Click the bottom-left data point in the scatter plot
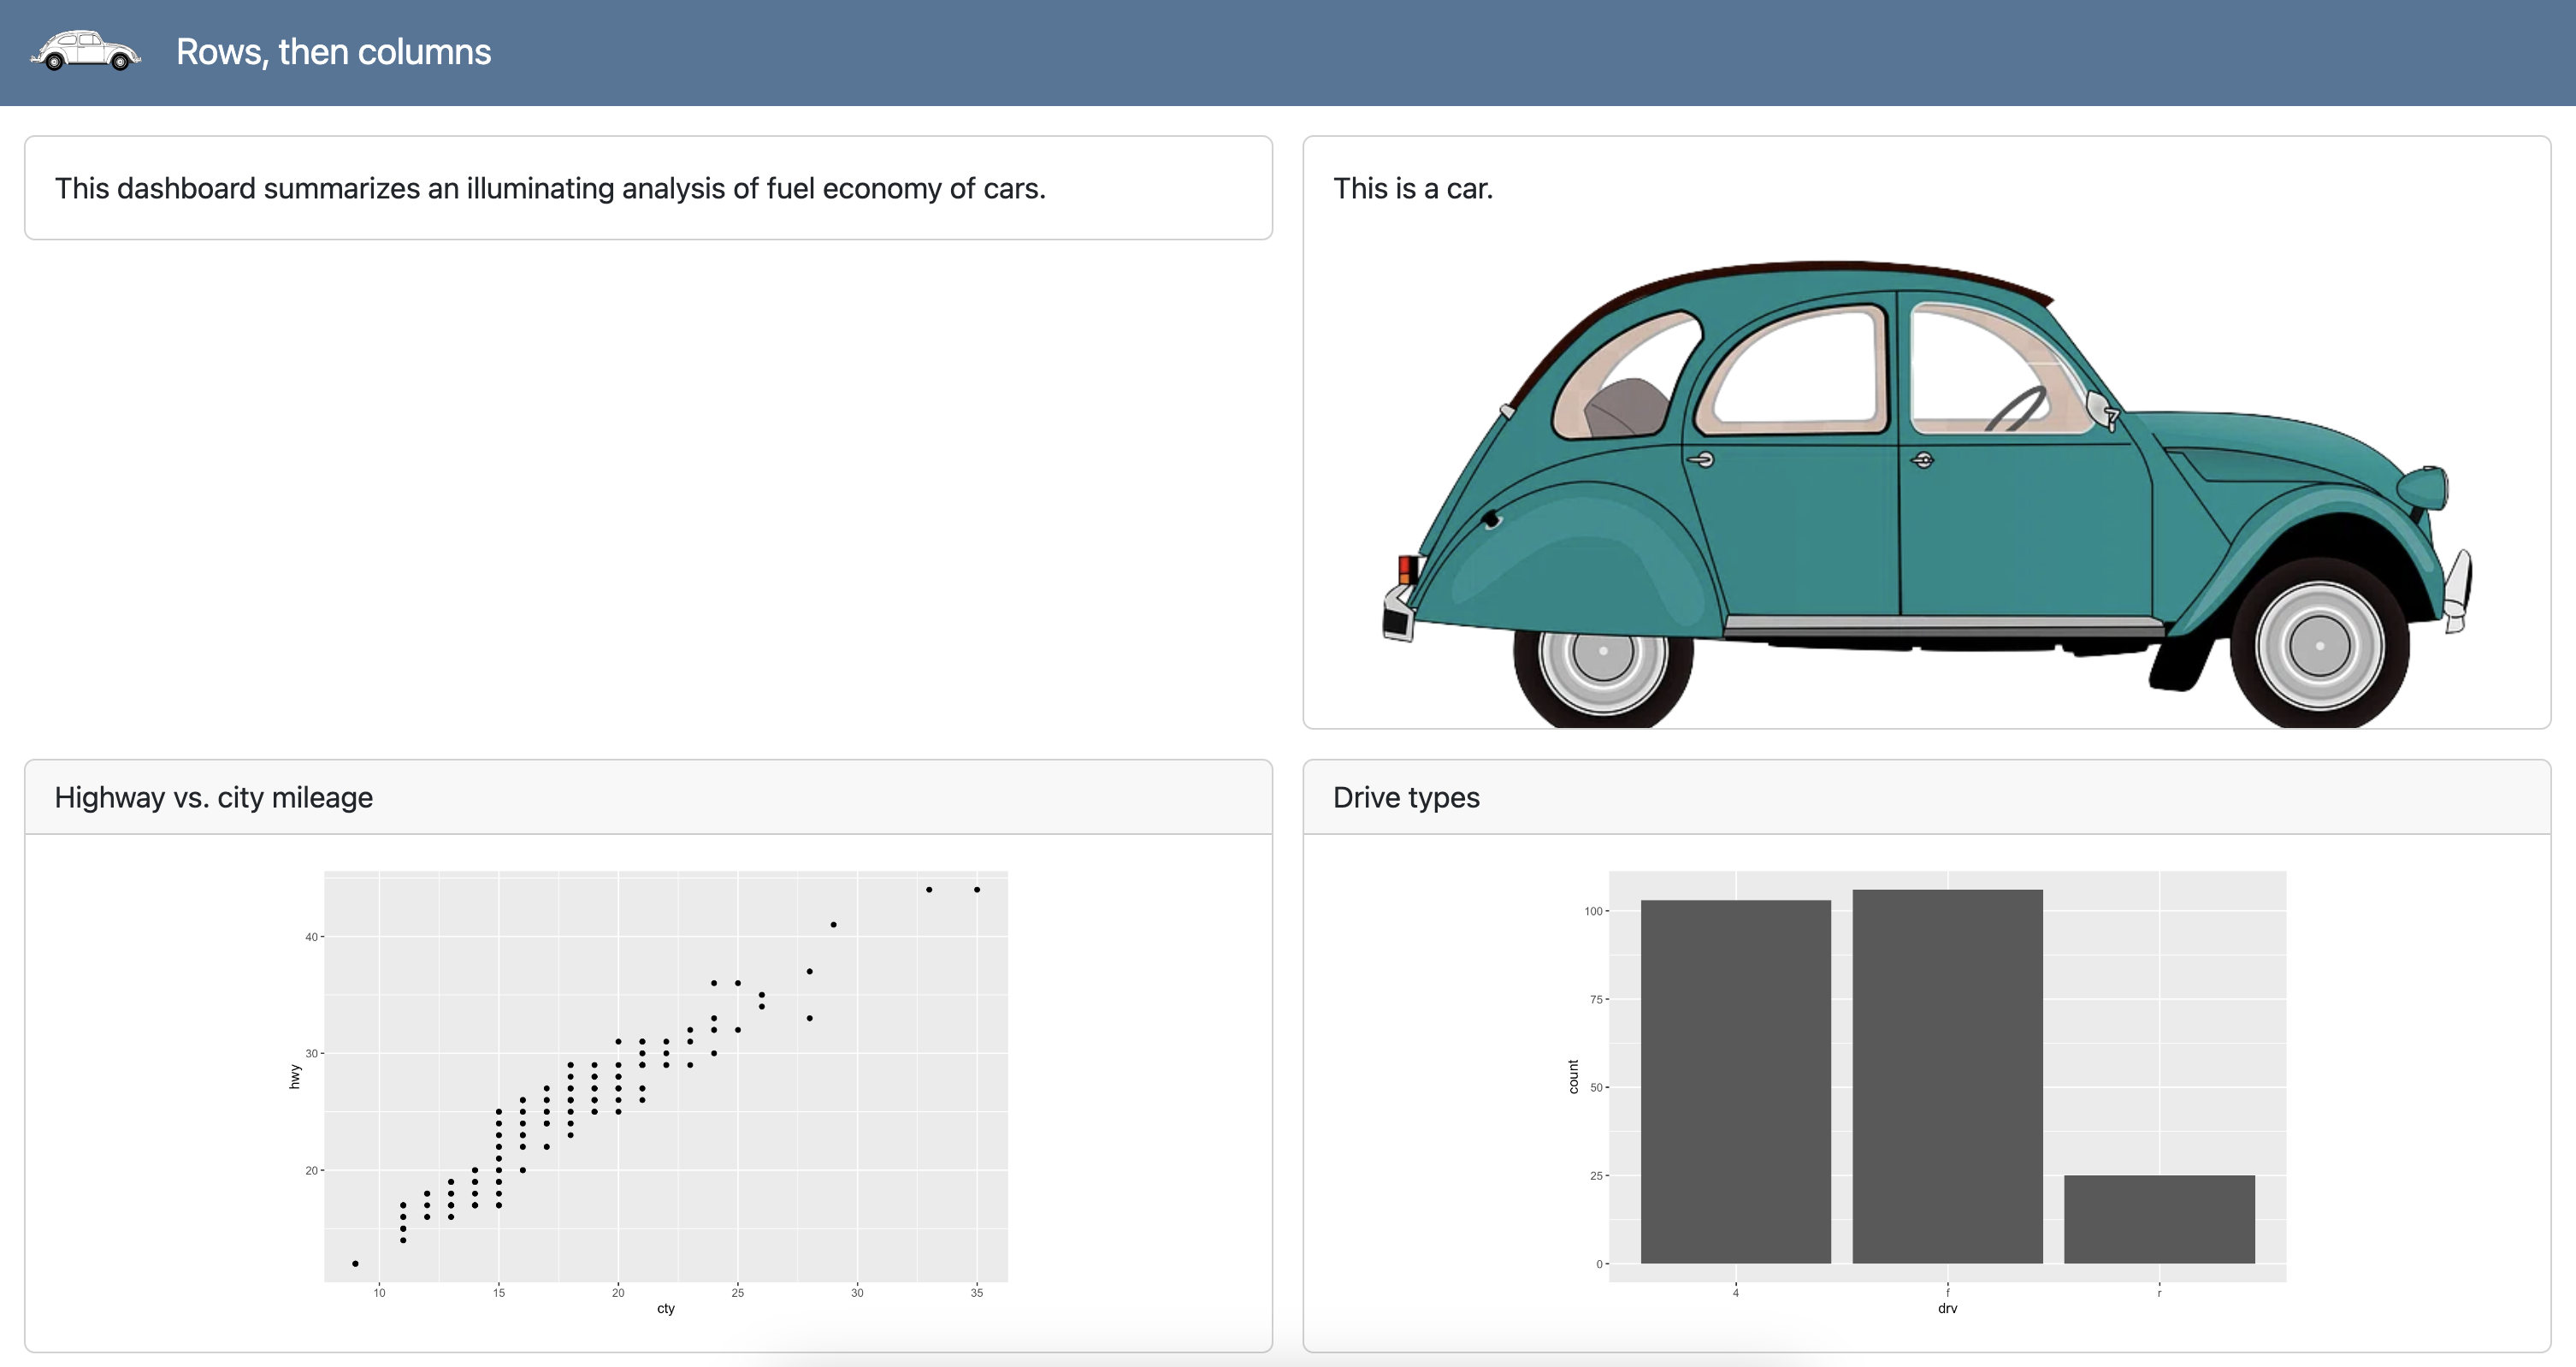 coord(354,1264)
